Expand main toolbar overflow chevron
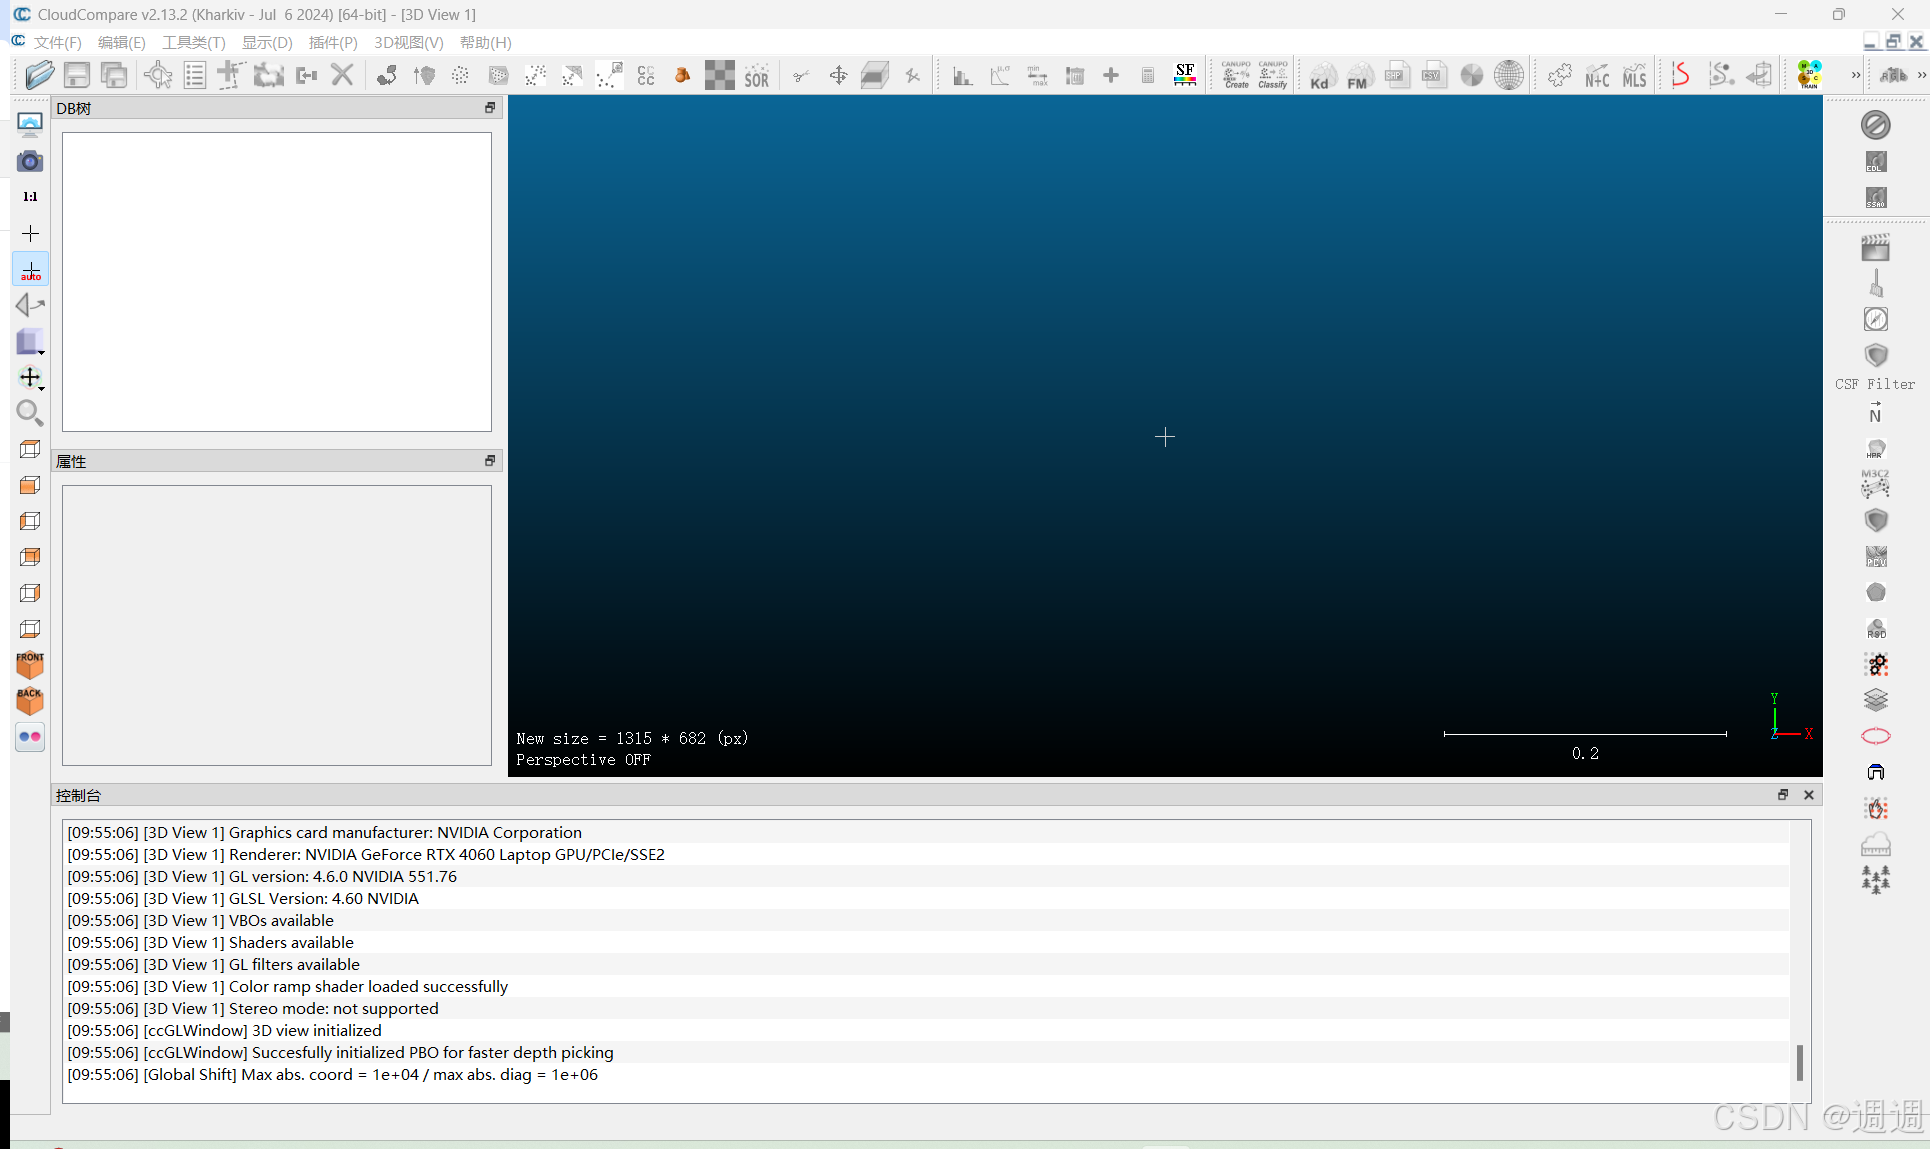Viewport: 1930px width, 1149px height. click(1856, 75)
